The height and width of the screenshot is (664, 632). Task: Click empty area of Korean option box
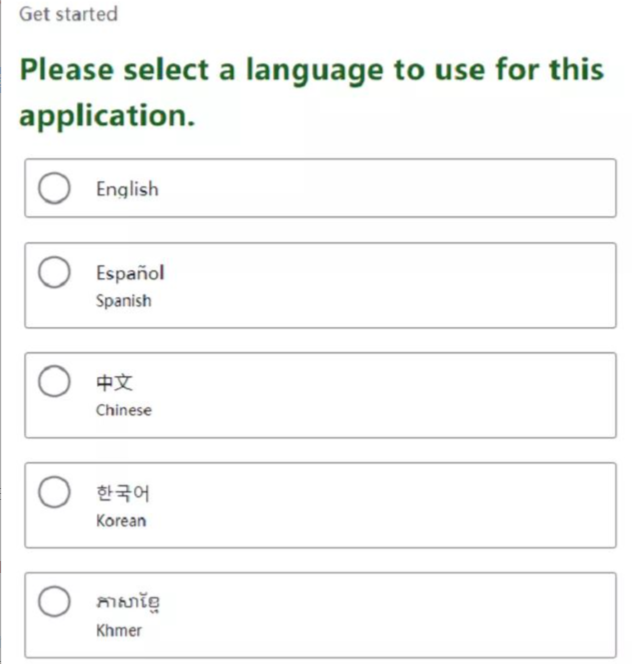tap(400, 505)
